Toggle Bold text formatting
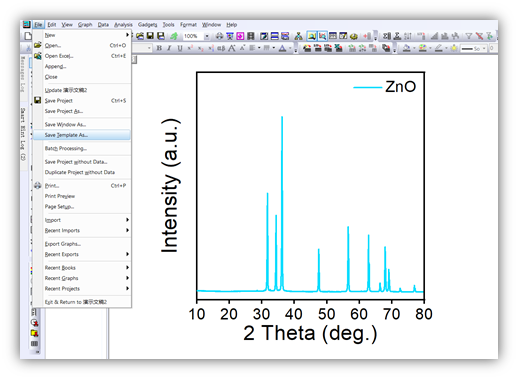 159,48
